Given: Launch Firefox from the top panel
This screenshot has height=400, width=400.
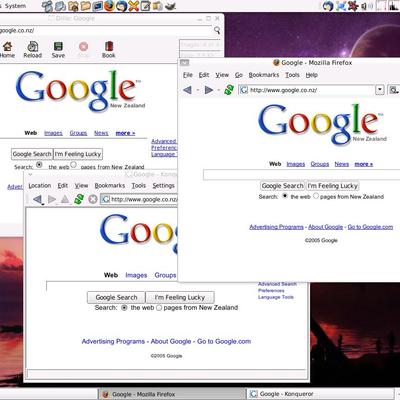Looking at the screenshot, I should (x=109, y=6).
